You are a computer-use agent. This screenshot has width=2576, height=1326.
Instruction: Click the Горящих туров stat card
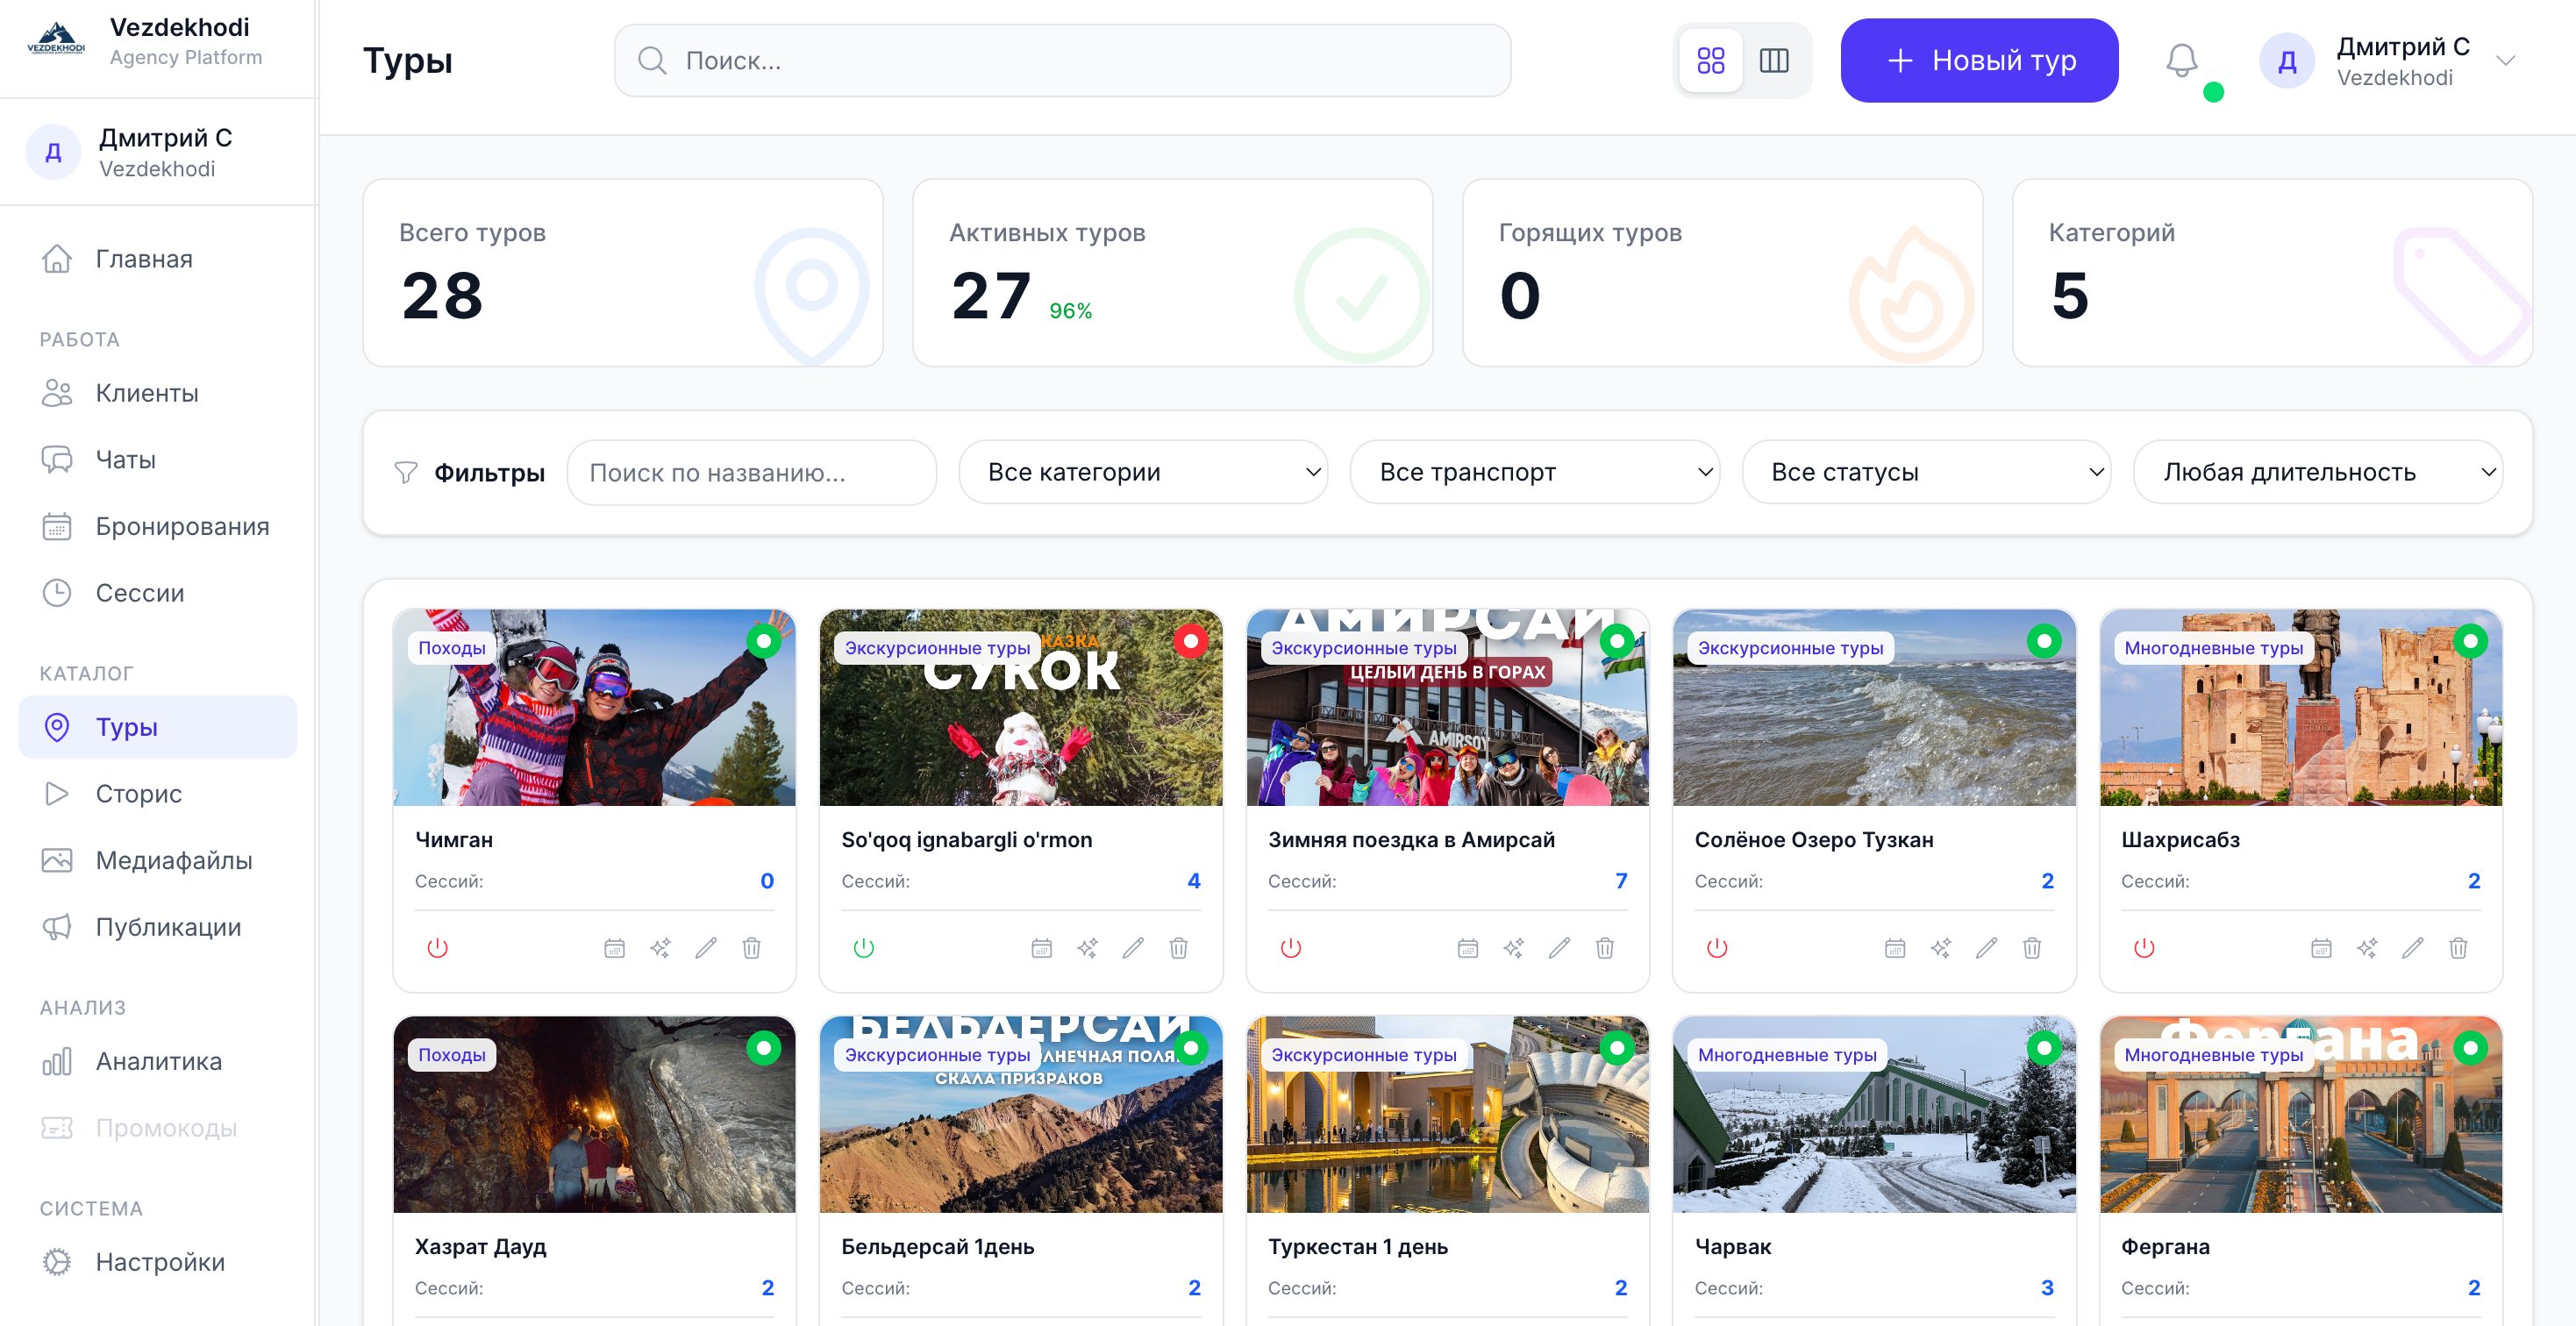click(x=1722, y=273)
